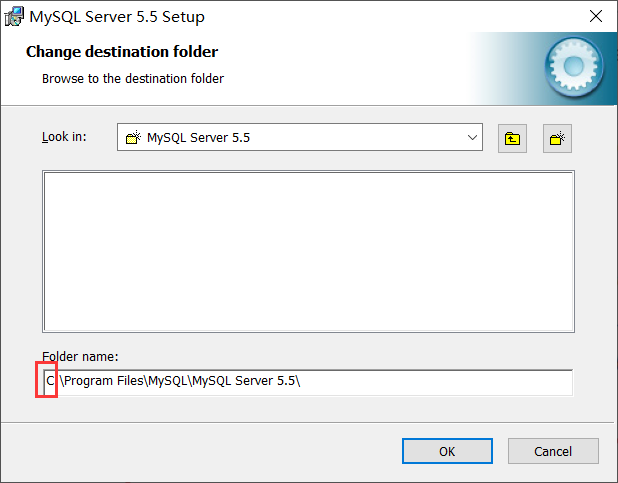Viewport: 618px width, 483px height.
Task: Expand the Look in dropdown arrow
Action: coord(473,138)
